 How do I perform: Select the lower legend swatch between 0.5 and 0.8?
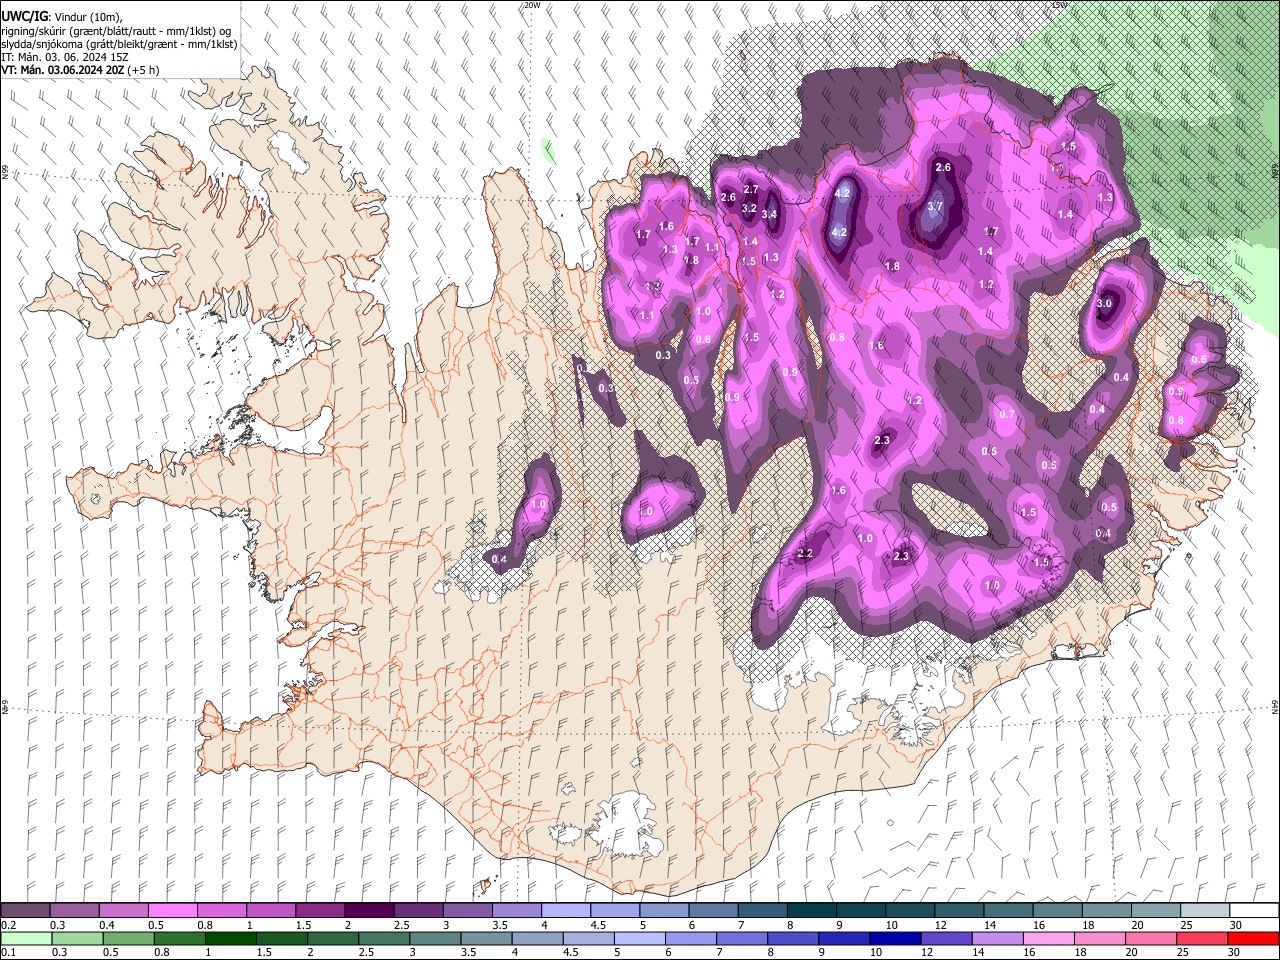click(128, 938)
